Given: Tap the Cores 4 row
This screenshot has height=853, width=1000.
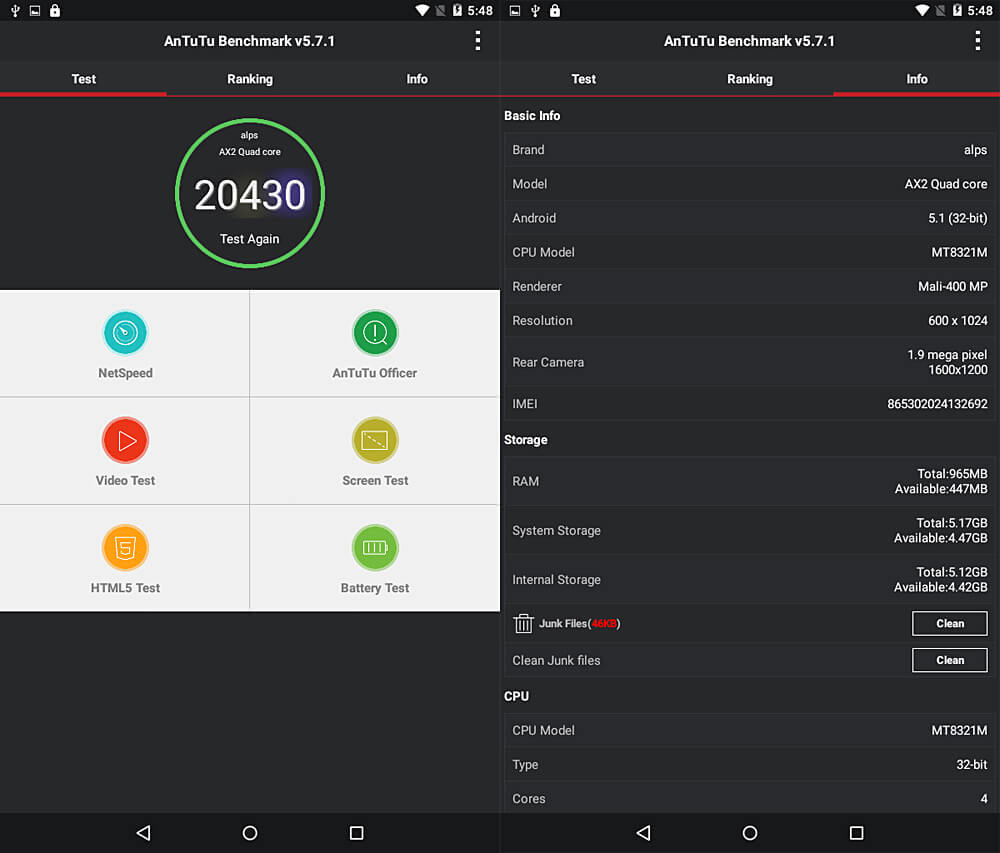Looking at the screenshot, I should click(x=750, y=799).
